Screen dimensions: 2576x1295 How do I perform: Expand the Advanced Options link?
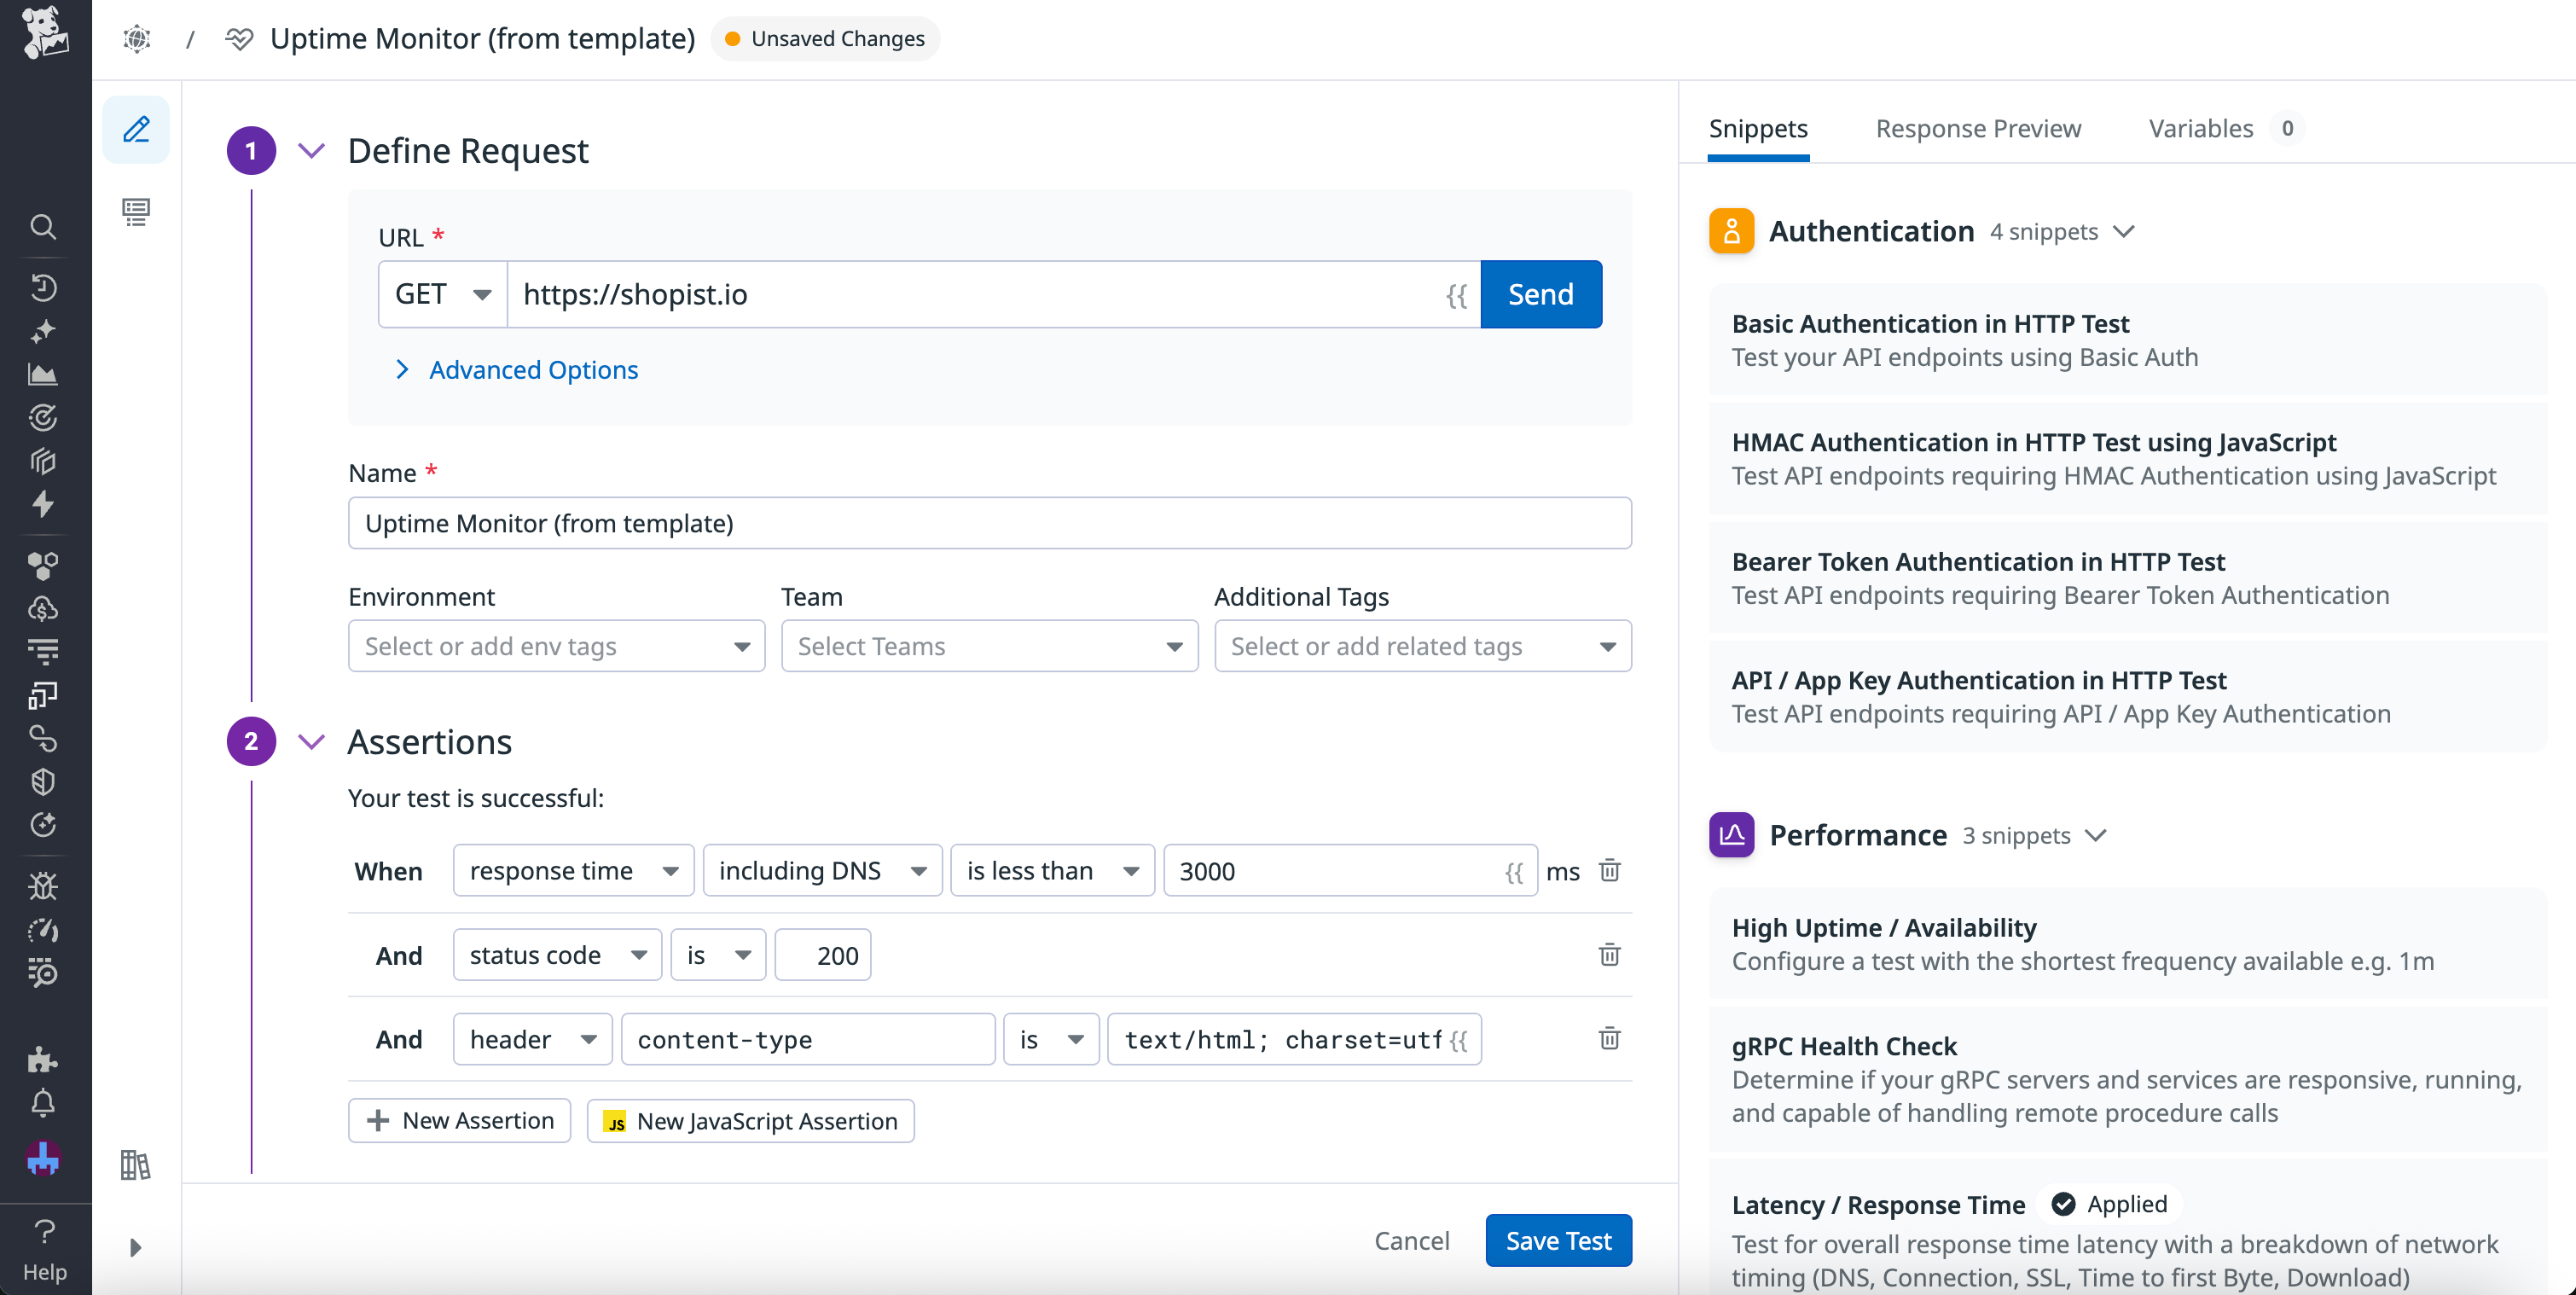point(533,369)
